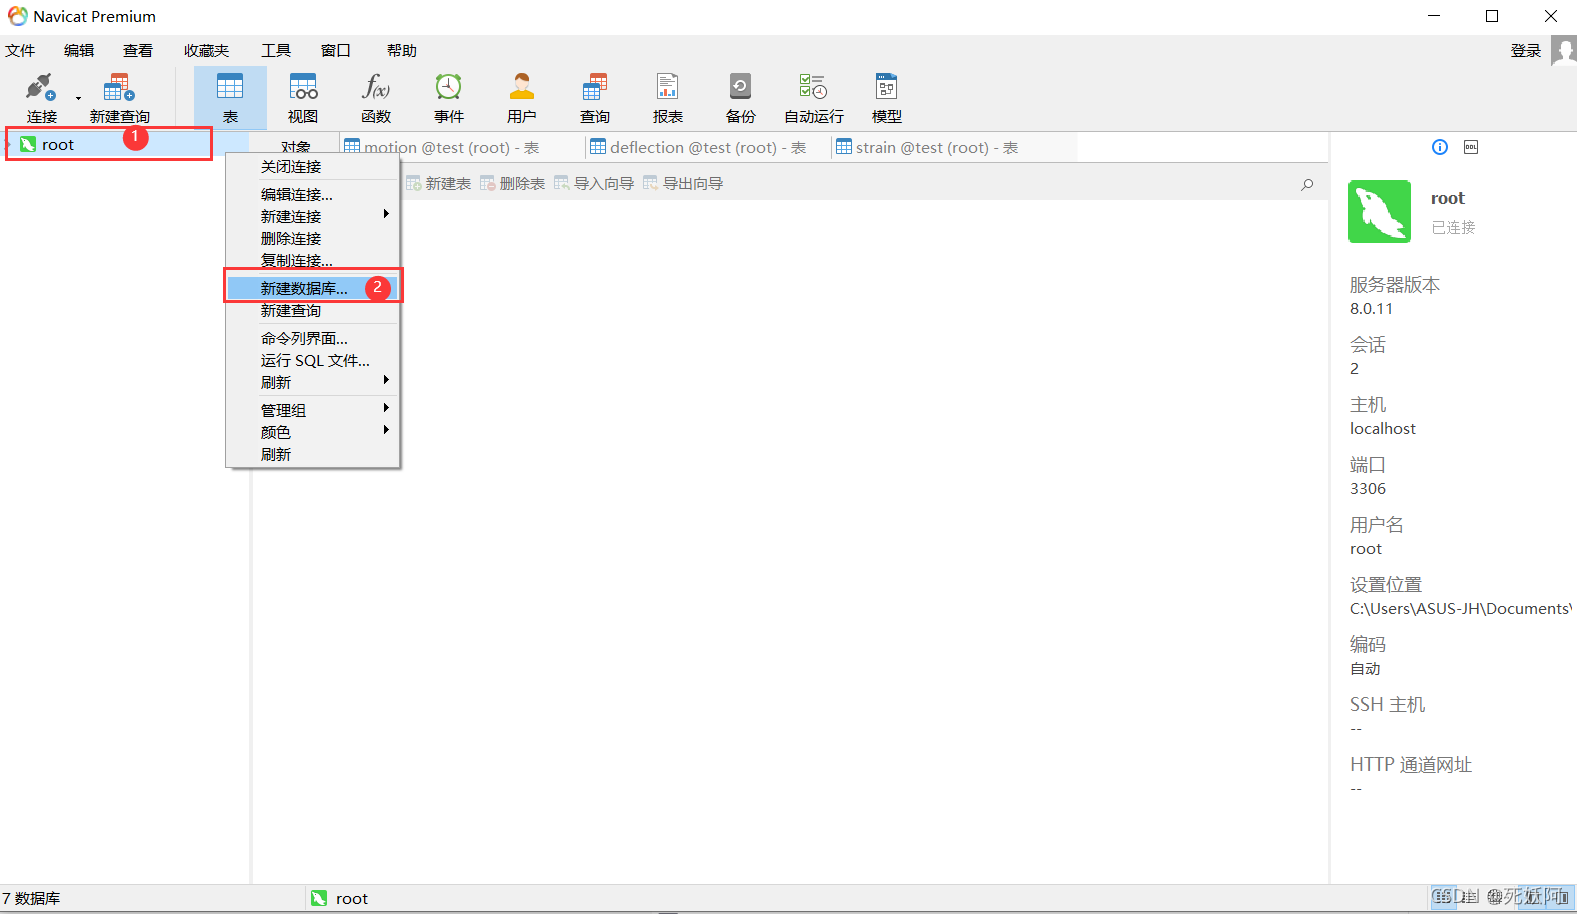Expand the 颜色 submenu arrow
Viewport: 1577px width, 914px height.
[386, 430]
